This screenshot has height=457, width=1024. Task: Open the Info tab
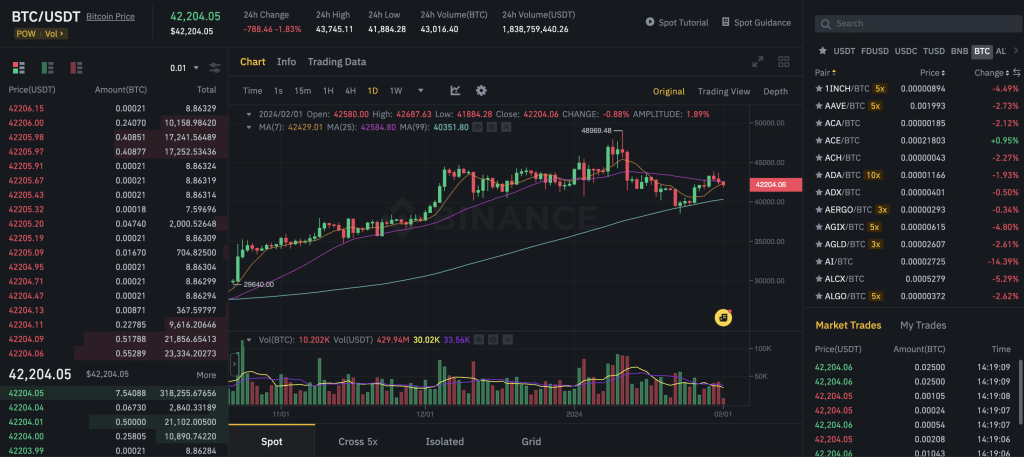(286, 62)
